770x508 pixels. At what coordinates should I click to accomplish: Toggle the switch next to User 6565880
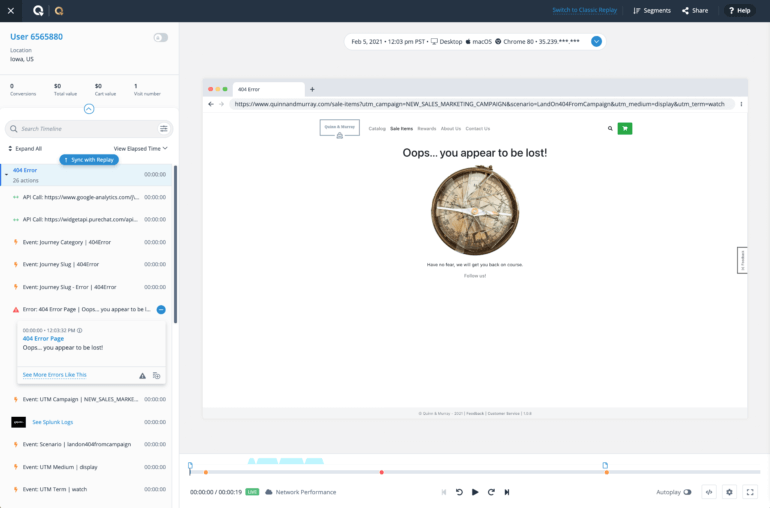(161, 38)
